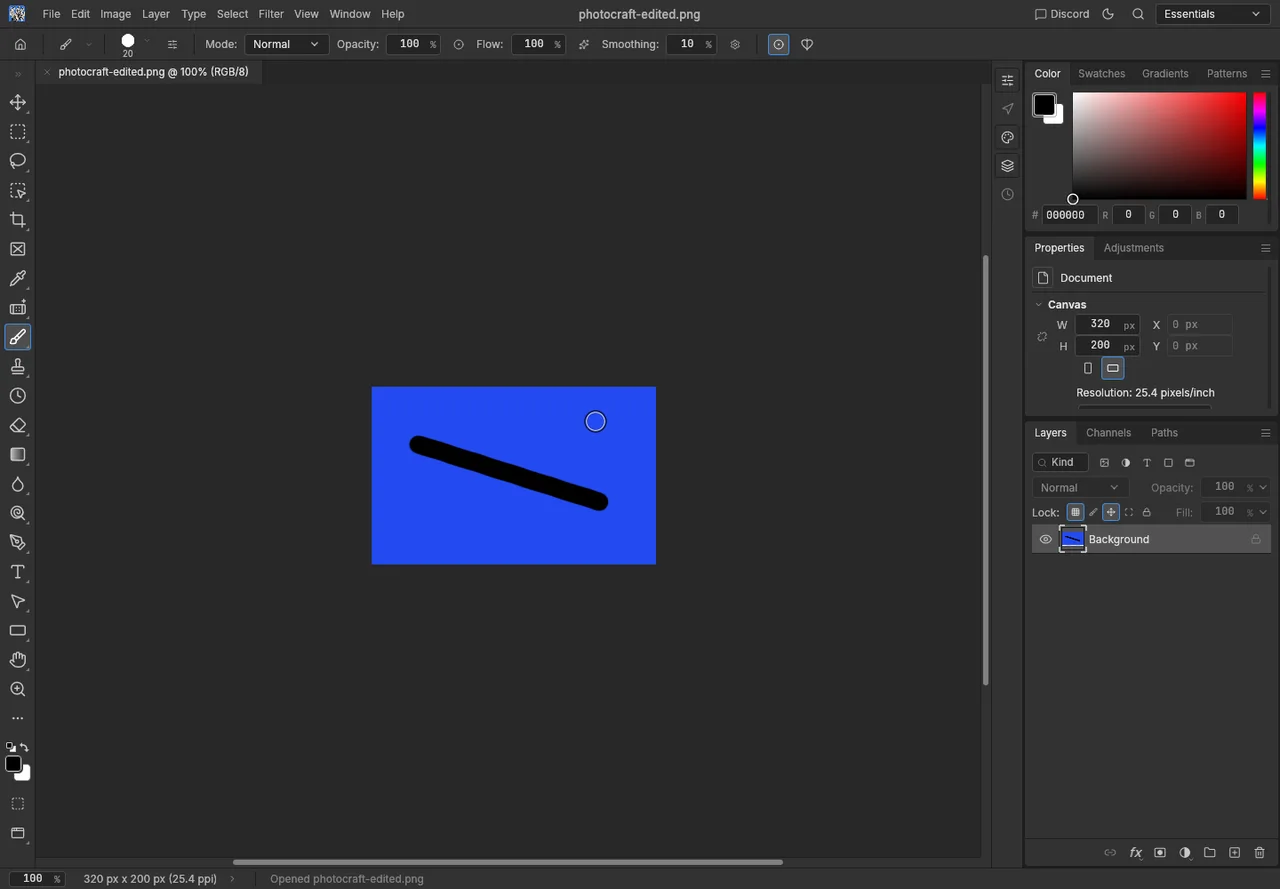The image size is (1280, 889).
Task: Add a layer effect with fx icon
Action: pos(1135,853)
